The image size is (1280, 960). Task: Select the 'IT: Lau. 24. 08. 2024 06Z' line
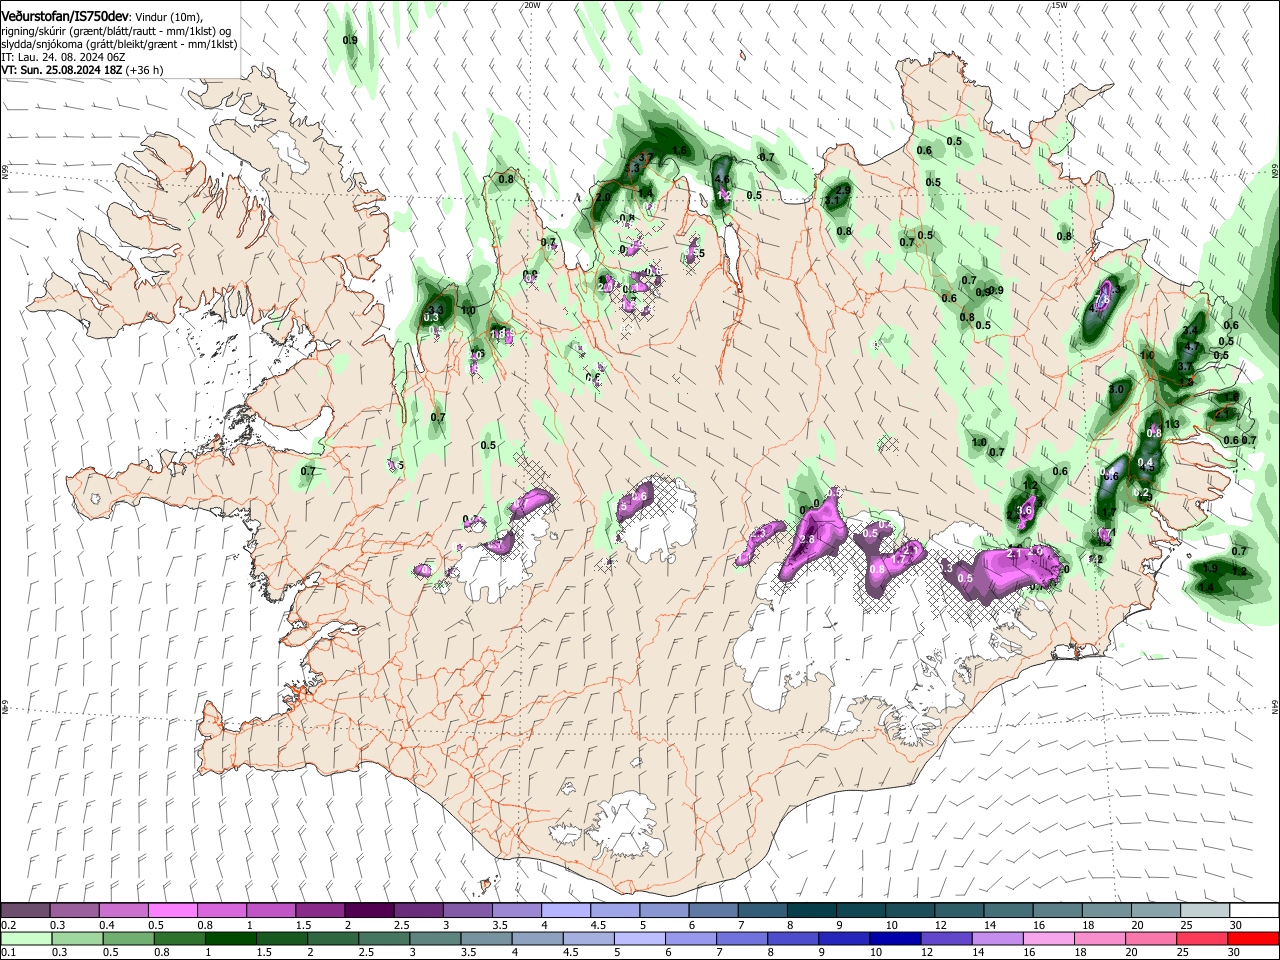tap(63, 58)
